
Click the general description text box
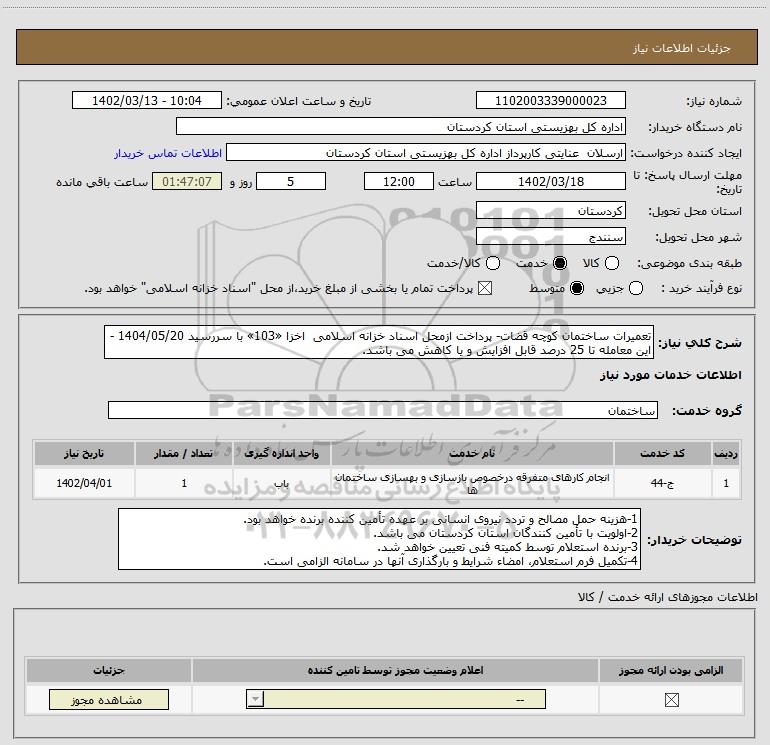(379, 342)
